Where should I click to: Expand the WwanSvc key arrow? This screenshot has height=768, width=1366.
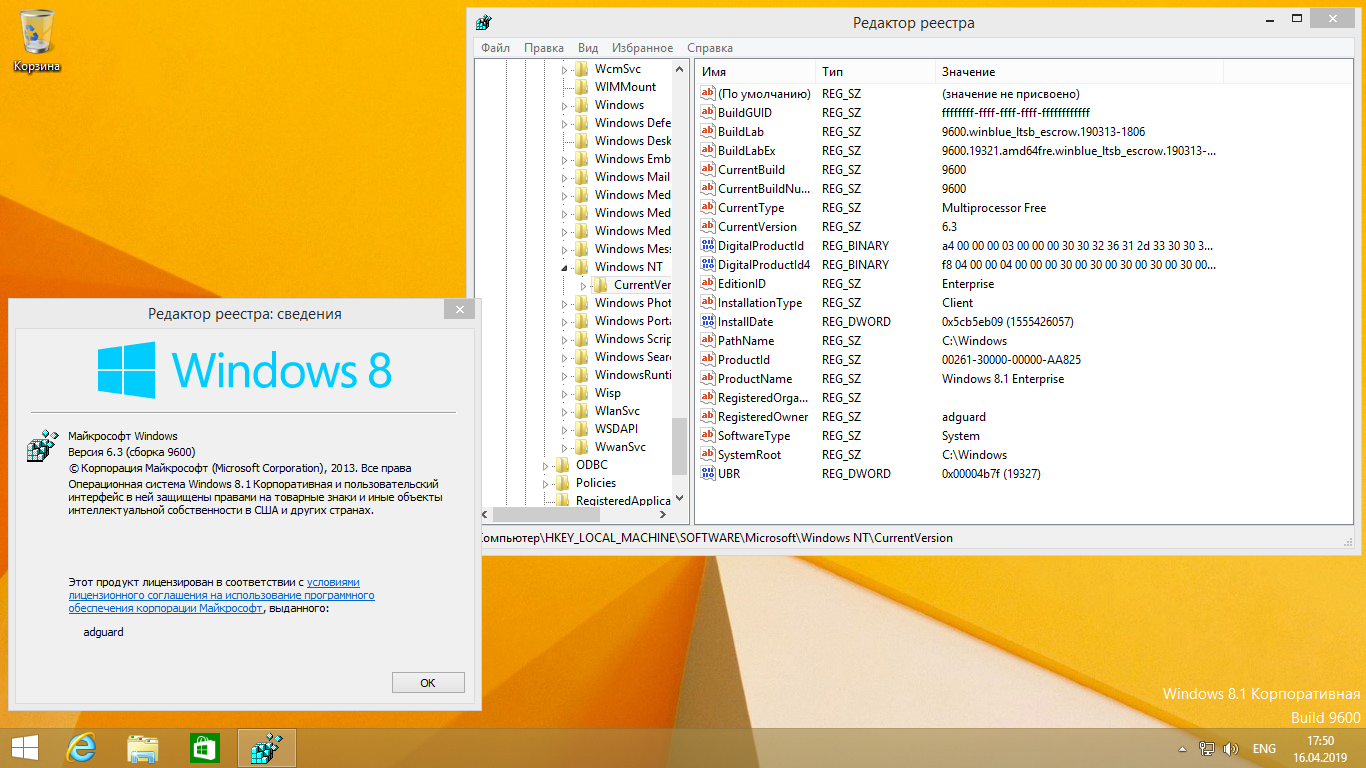pyautogui.click(x=565, y=447)
